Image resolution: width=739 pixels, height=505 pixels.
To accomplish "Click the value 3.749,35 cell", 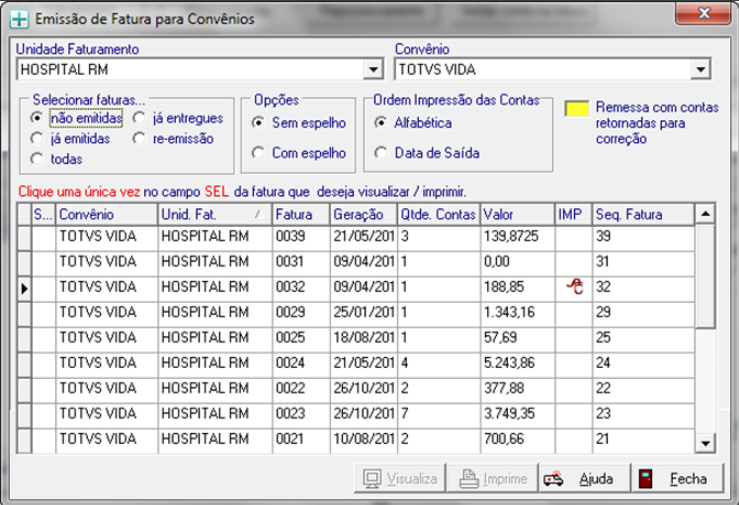I will click(517, 414).
